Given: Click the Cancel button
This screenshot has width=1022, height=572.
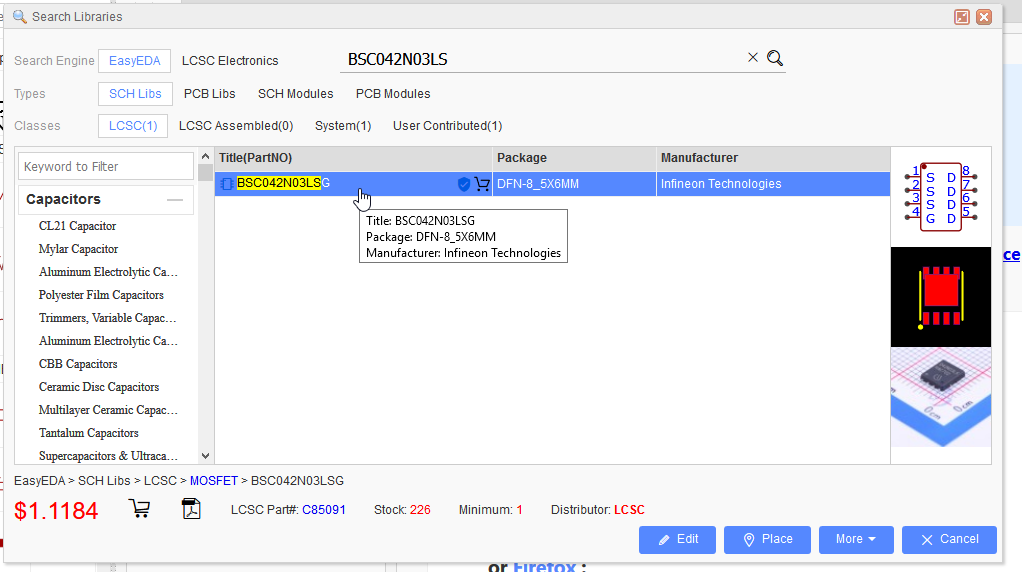Looking at the screenshot, I should (x=949, y=539).
